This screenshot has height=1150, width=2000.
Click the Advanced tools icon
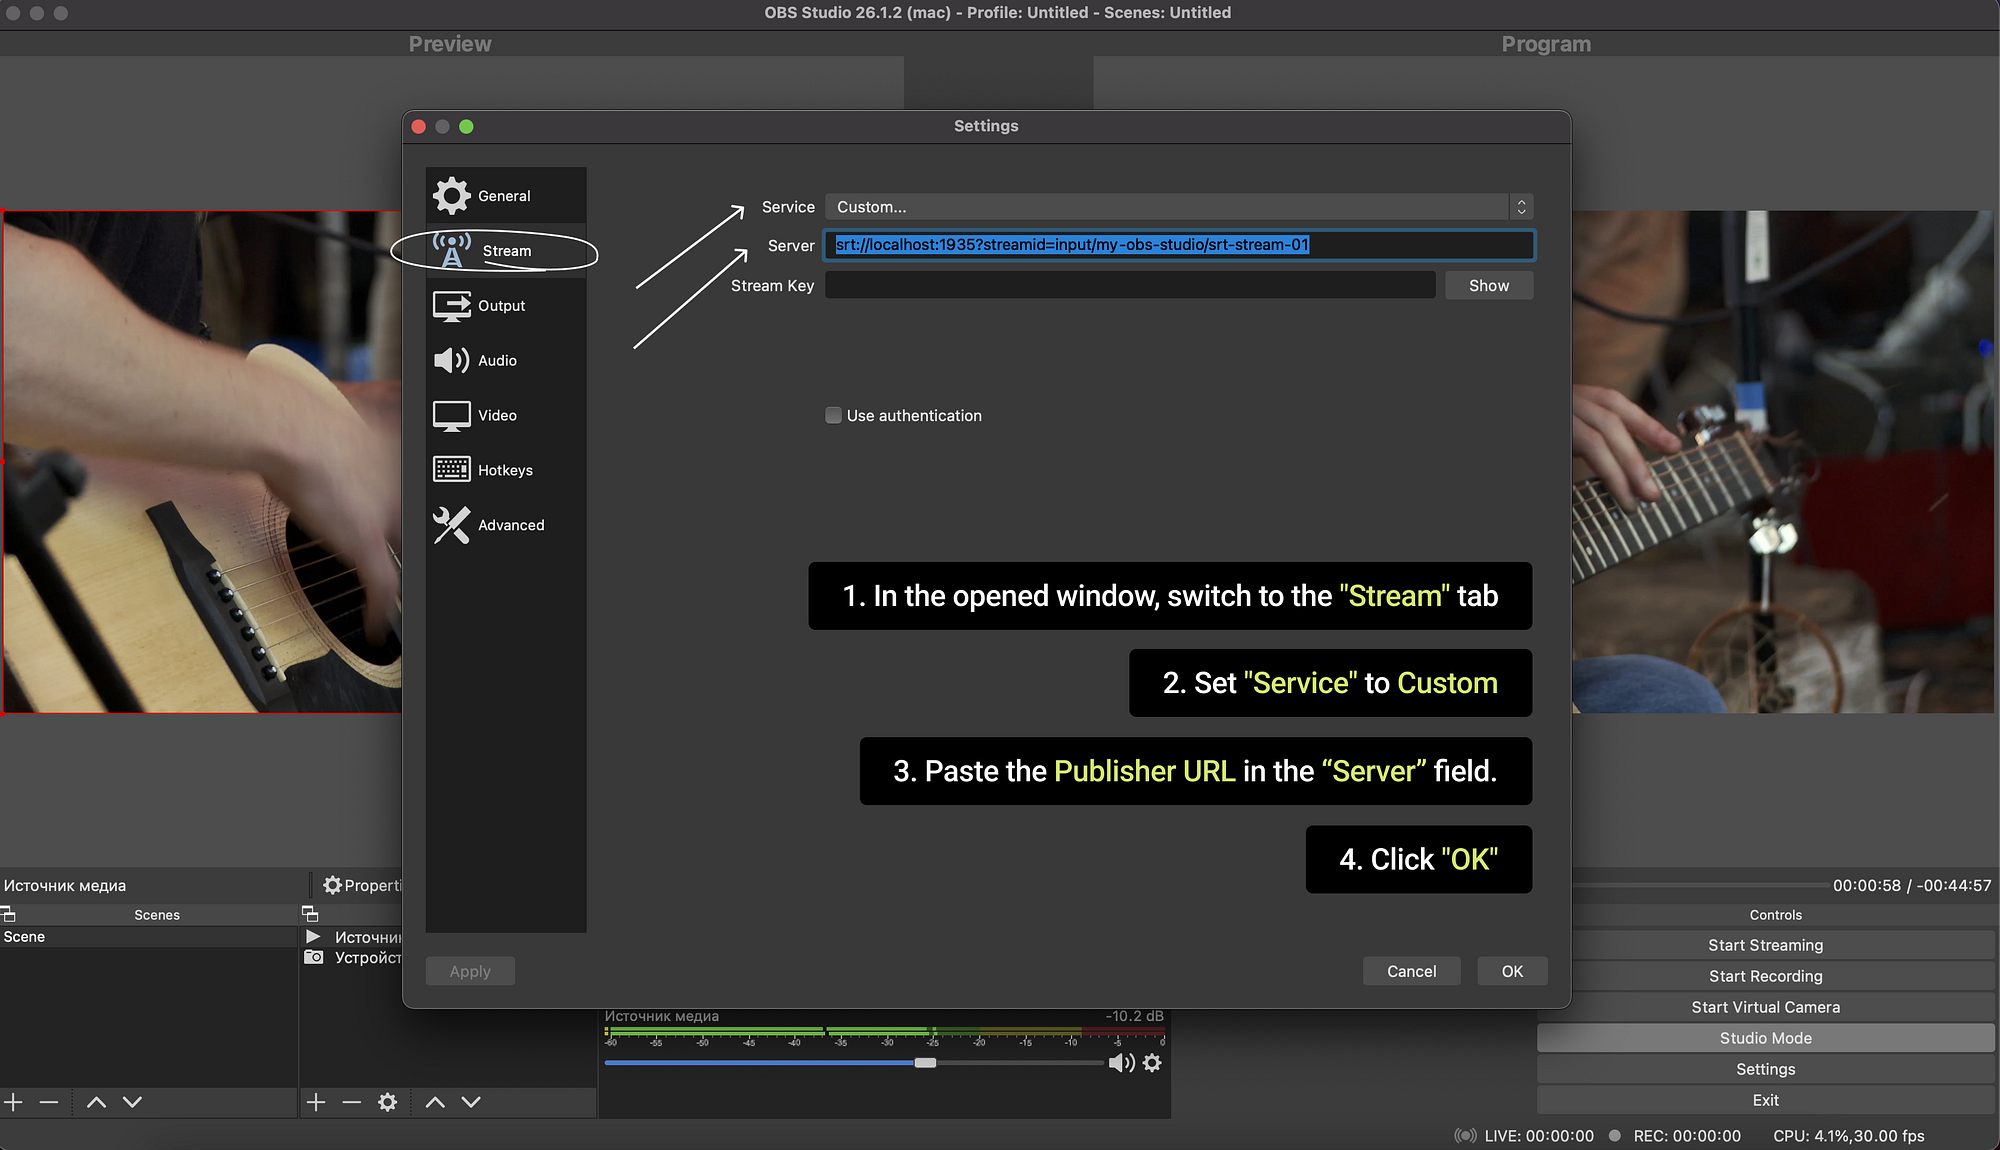click(x=452, y=525)
